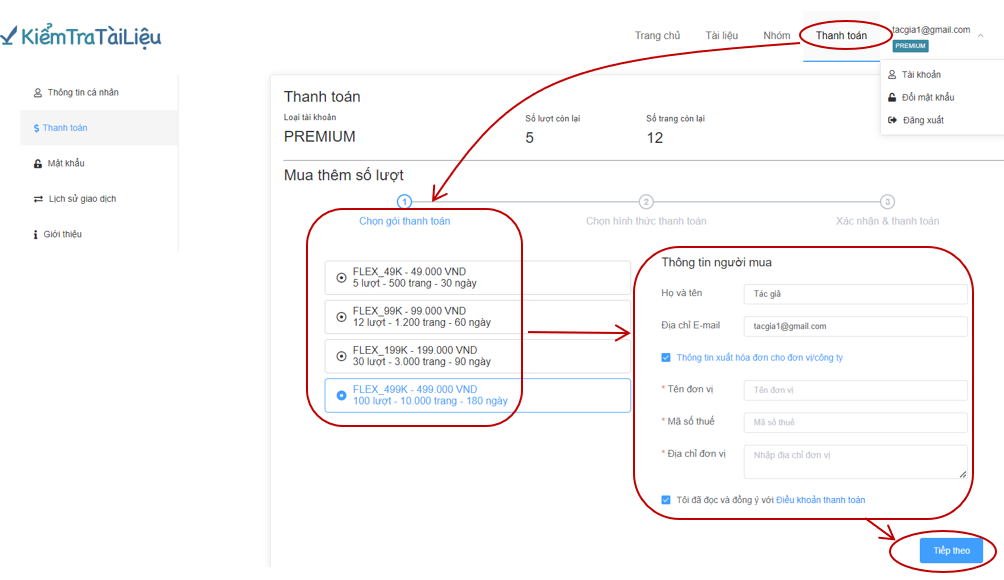Viewport: 1004px width, 580px height.
Task: Click the lock icon beside Mật khẩu
Action: [38, 164]
